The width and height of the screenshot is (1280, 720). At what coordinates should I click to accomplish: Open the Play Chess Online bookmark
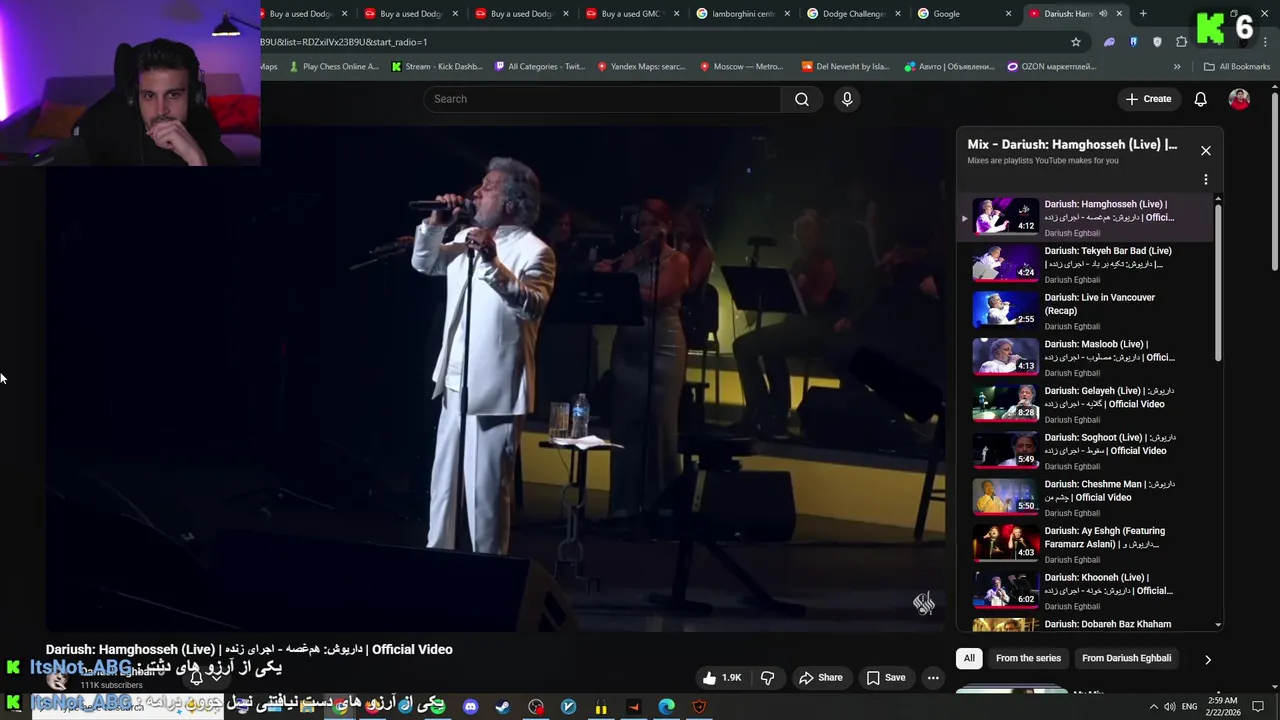coord(333,67)
